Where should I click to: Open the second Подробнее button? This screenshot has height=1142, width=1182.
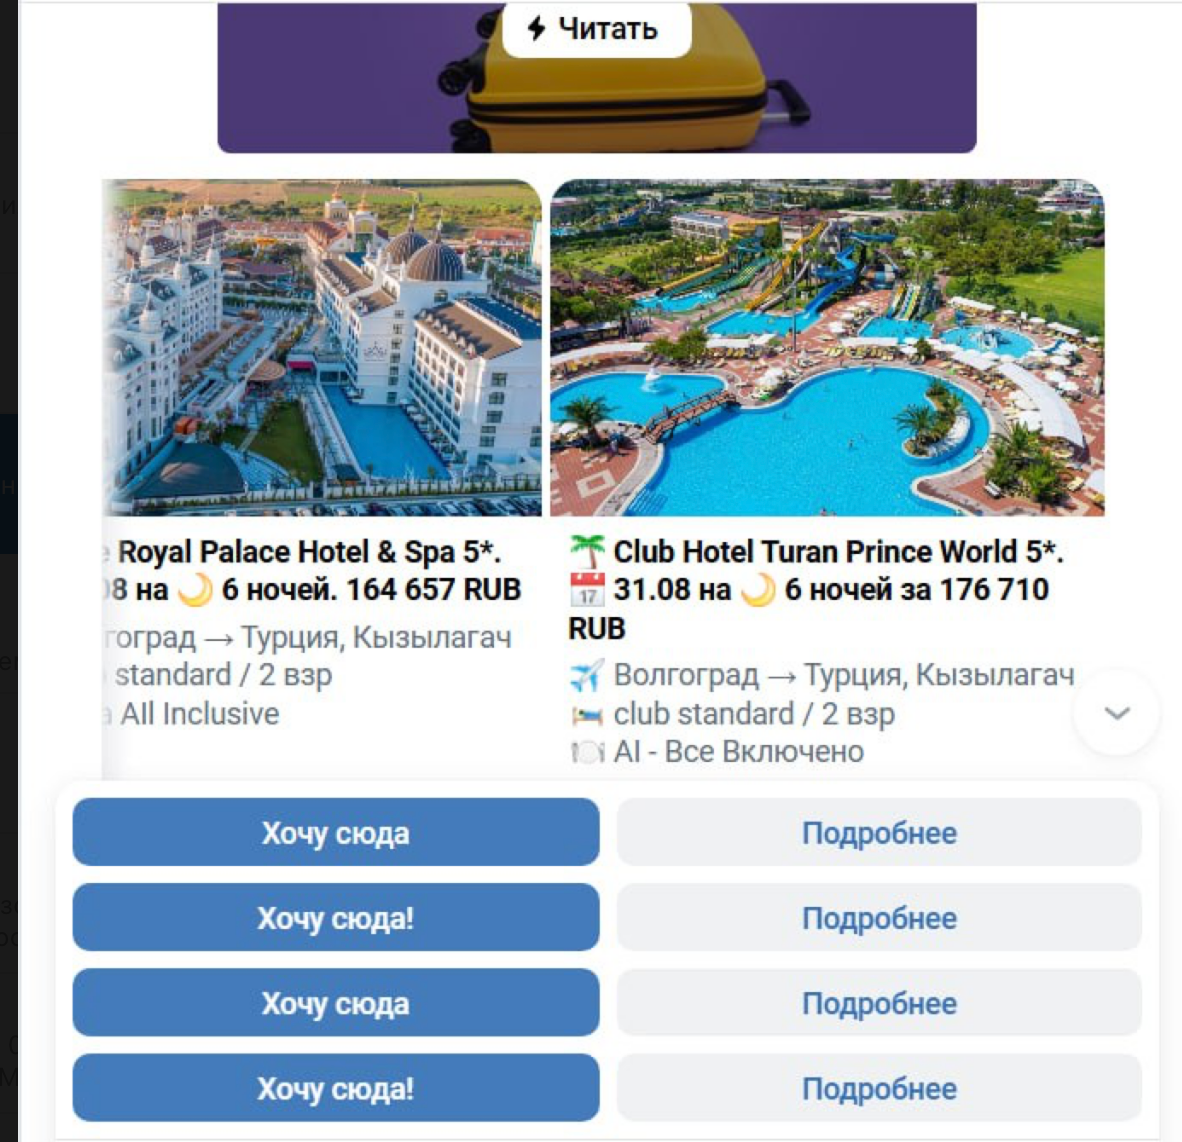[x=879, y=917]
